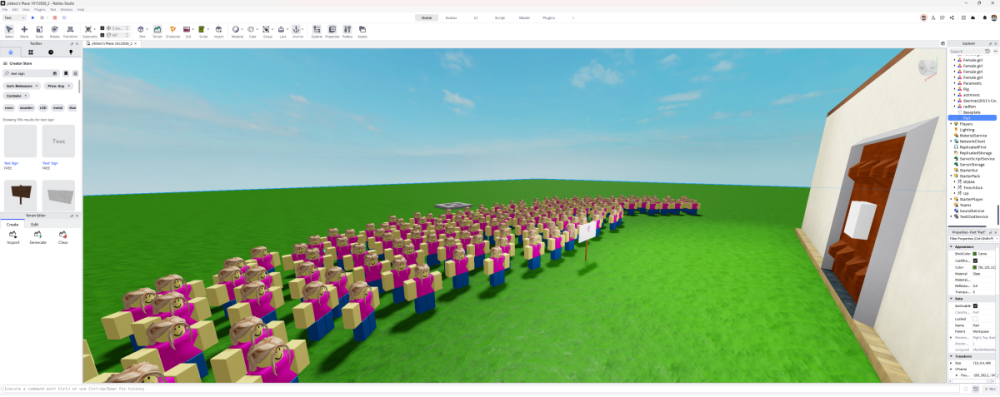The width and height of the screenshot is (1000, 397).
Task: Activate the Scale tool
Action: pos(40,31)
